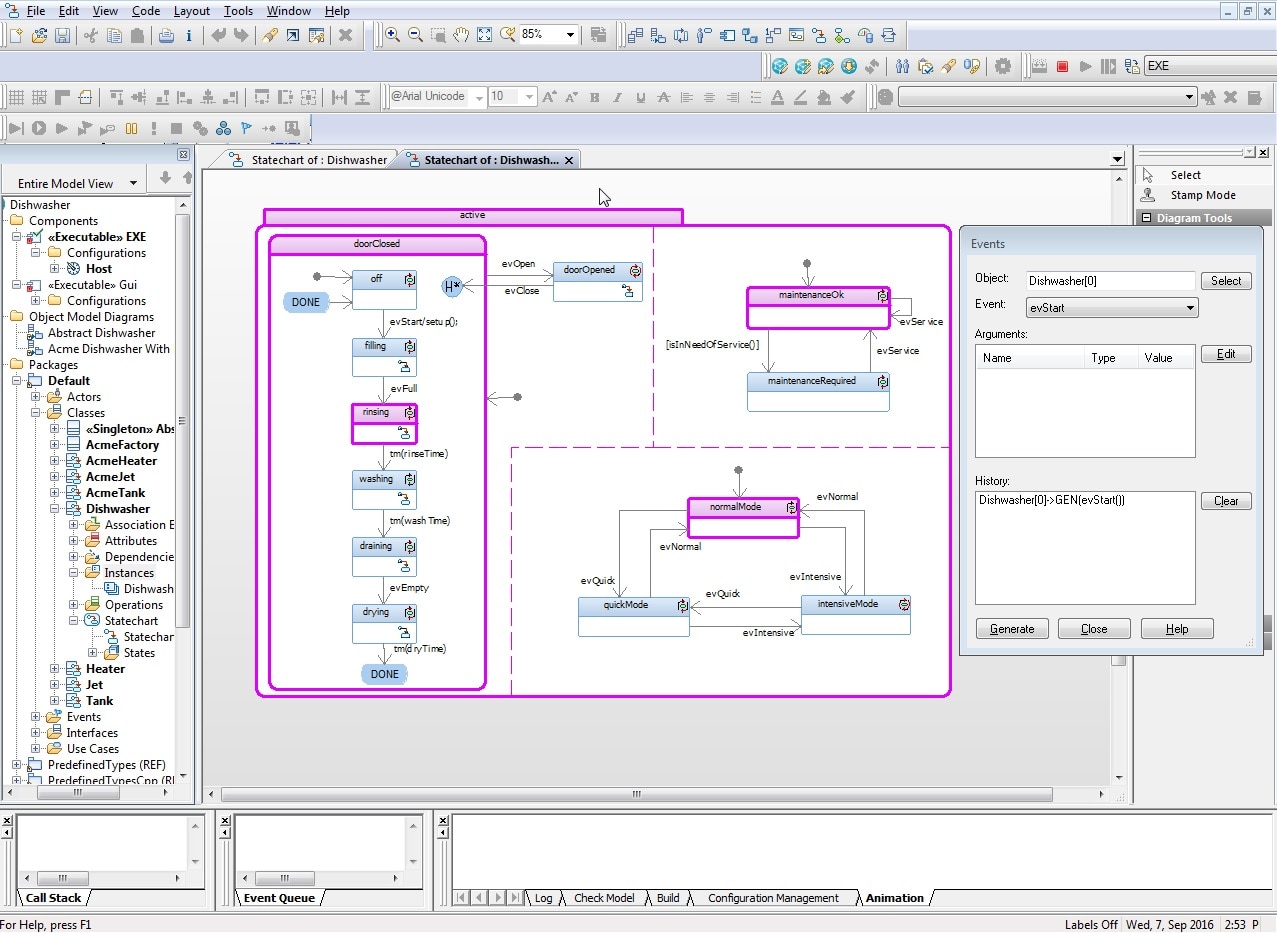
Task: Select the Zoom In magnifier tool
Action: pyautogui.click(x=392, y=35)
